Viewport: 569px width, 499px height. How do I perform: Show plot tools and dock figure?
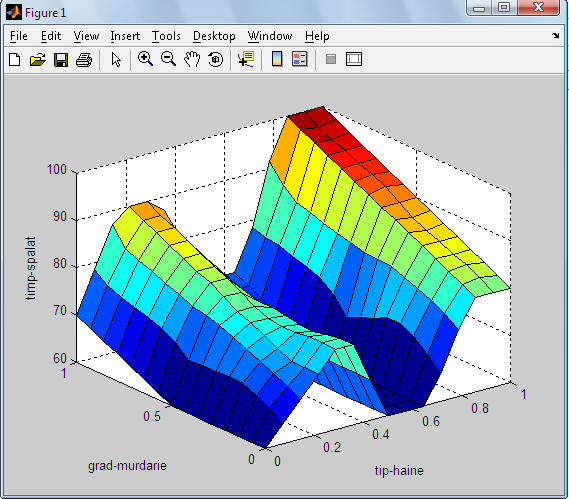coord(354,59)
